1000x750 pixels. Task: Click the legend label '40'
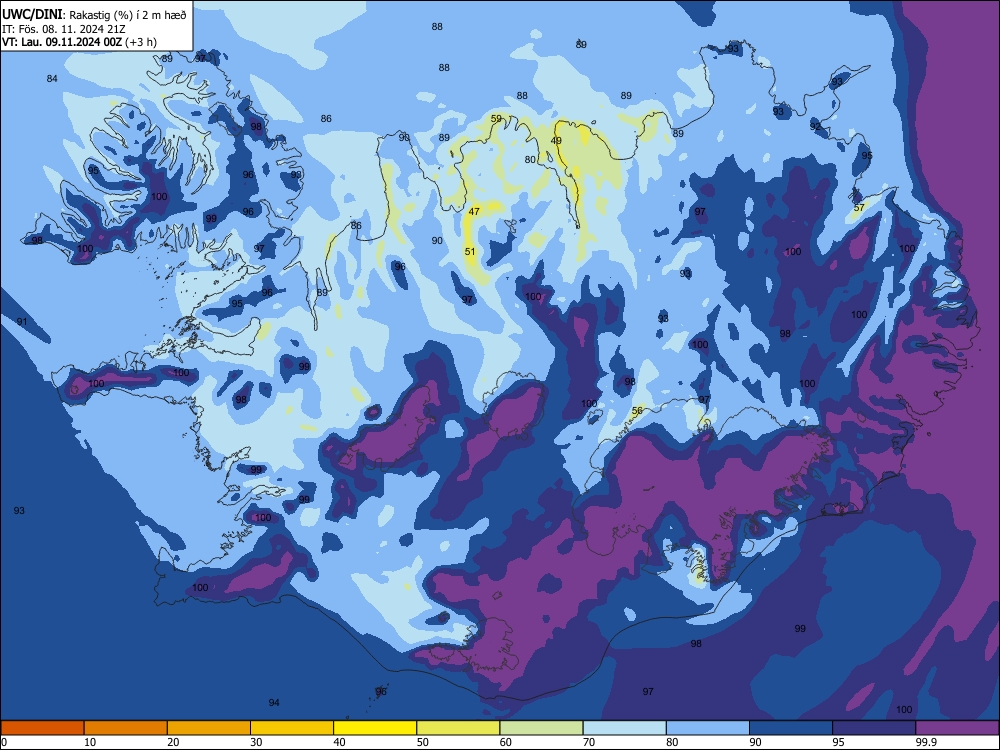(x=339, y=742)
